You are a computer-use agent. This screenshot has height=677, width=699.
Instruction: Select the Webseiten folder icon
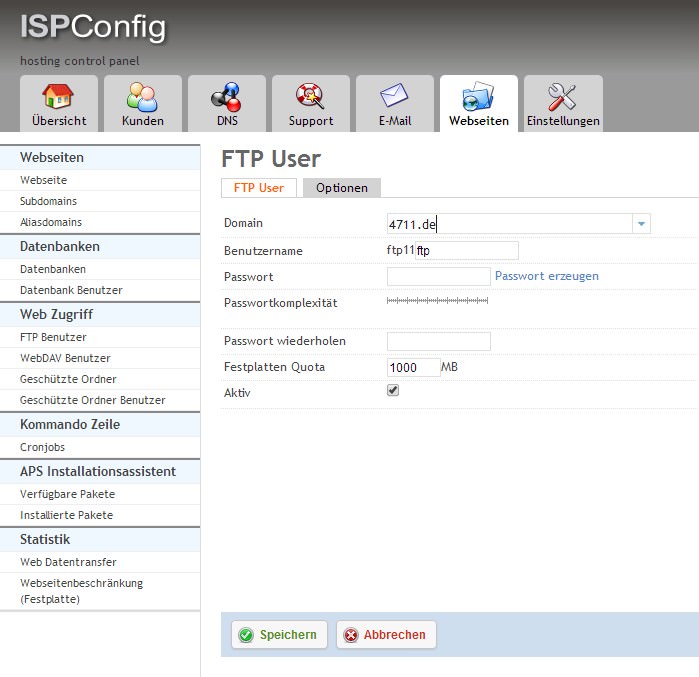pyautogui.click(x=478, y=98)
